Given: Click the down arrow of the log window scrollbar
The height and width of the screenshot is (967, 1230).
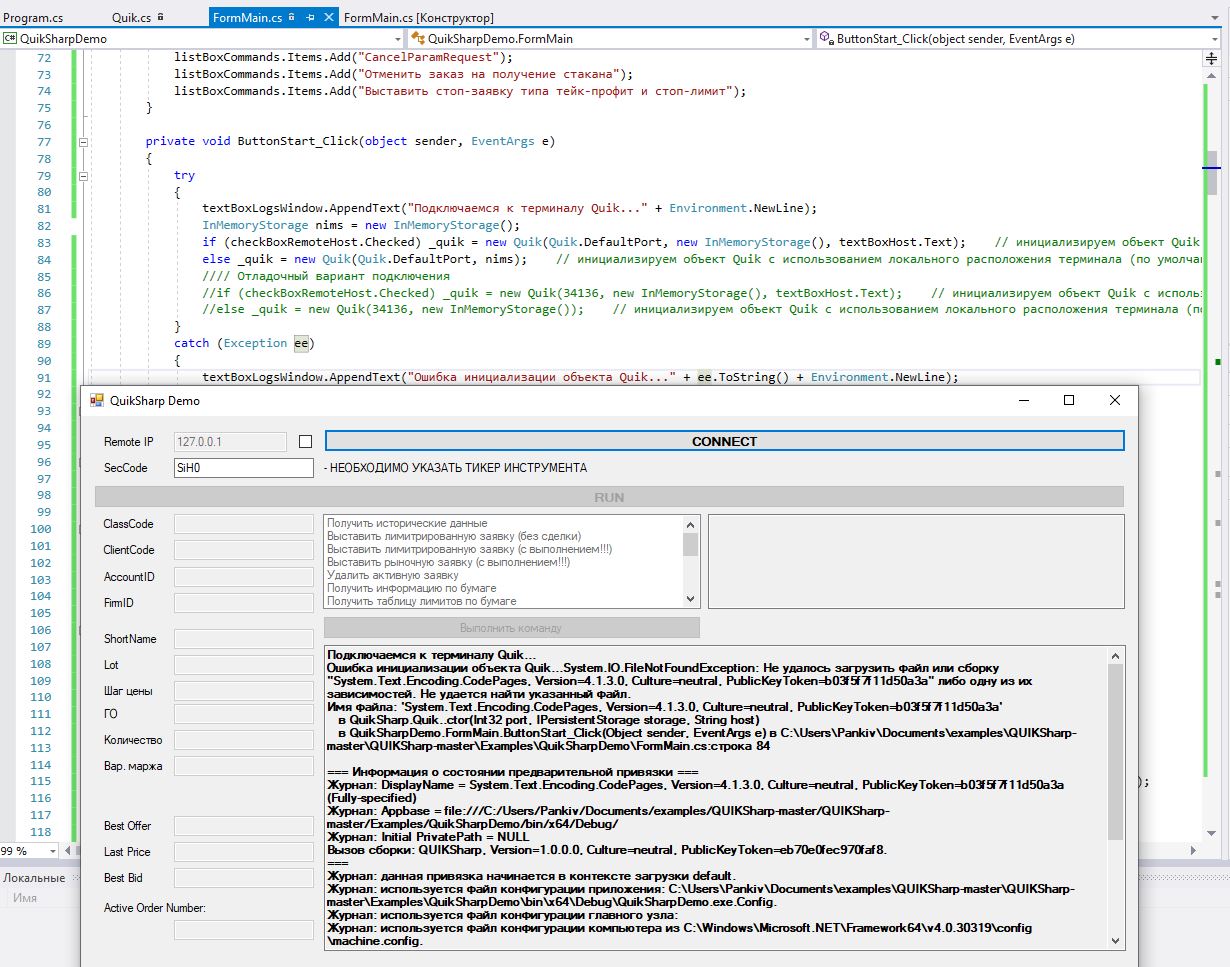Looking at the screenshot, I should (1113, 940).
